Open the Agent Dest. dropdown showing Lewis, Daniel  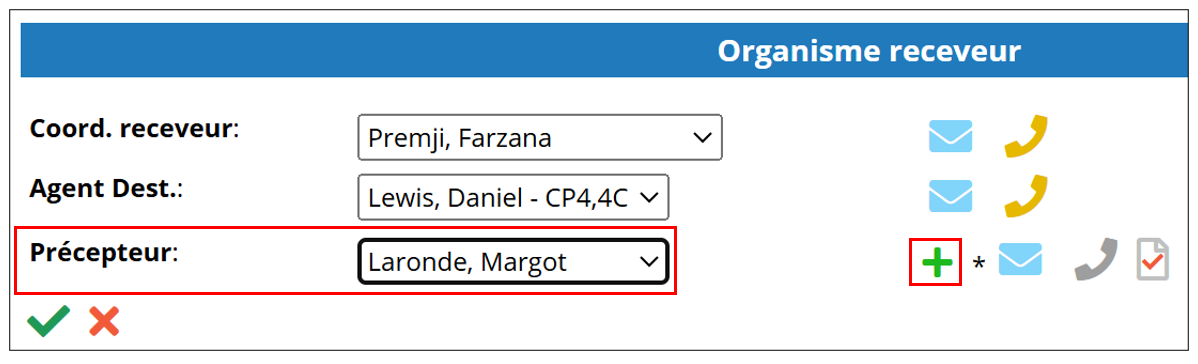point(513,197)
